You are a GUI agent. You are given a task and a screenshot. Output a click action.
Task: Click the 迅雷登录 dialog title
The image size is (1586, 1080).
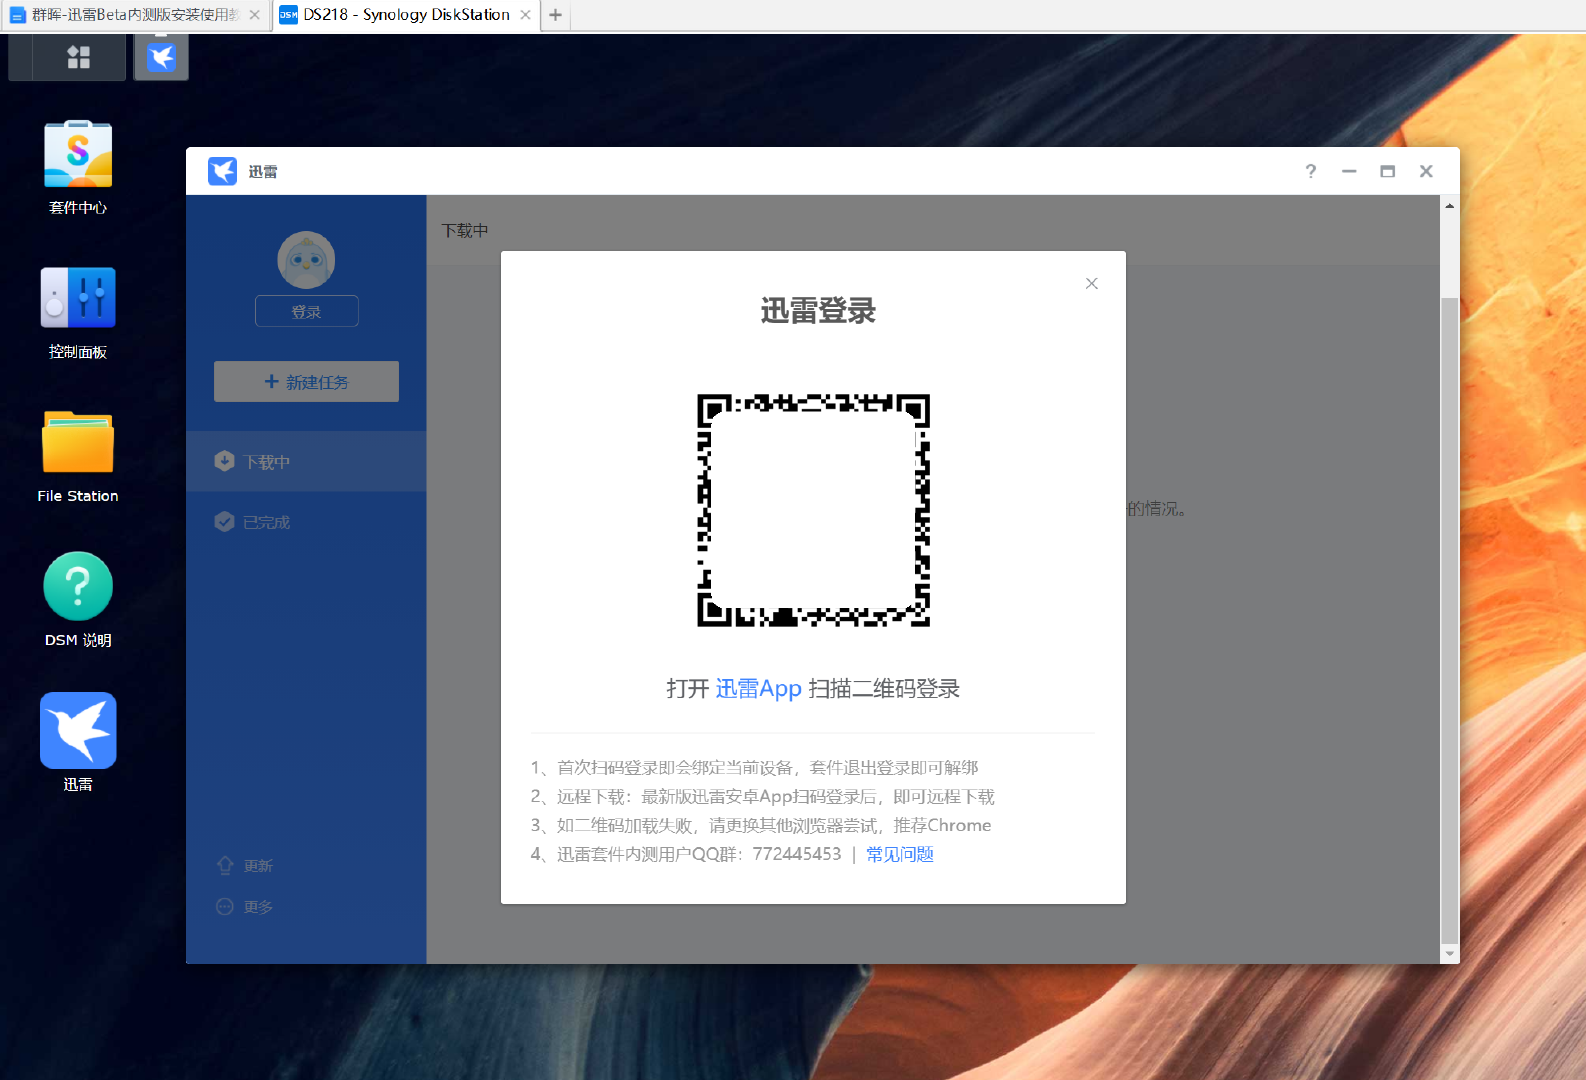818,311
